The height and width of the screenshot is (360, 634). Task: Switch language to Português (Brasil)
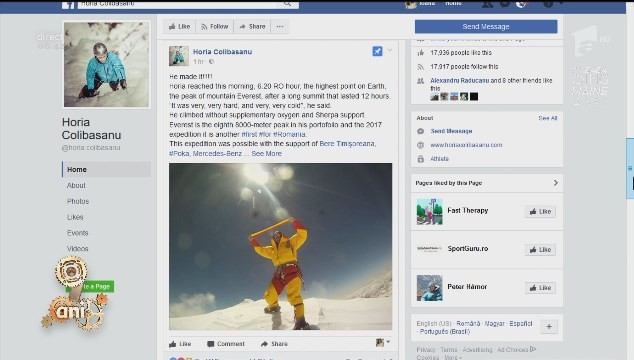pos(445,332)
